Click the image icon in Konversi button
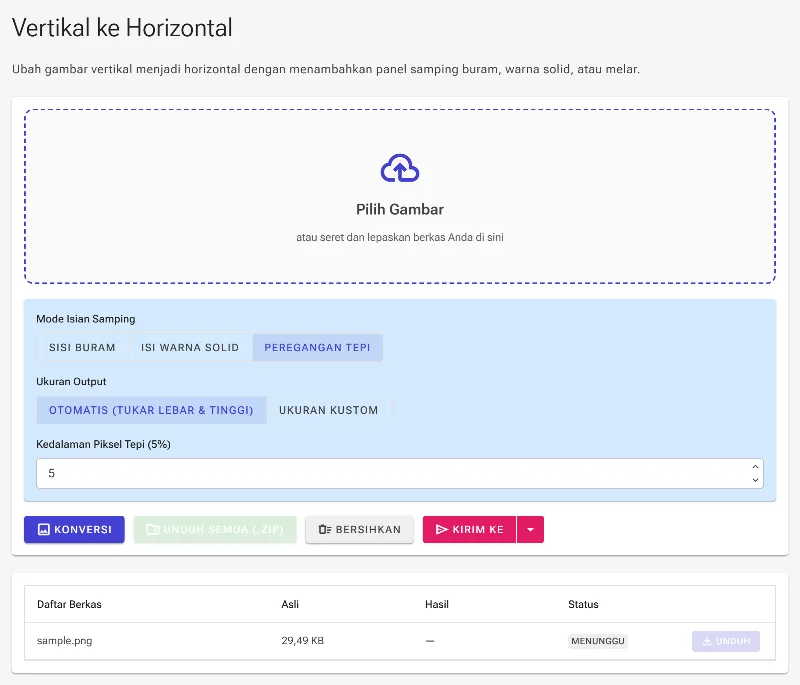800x685 pixels. click(44, 530)
